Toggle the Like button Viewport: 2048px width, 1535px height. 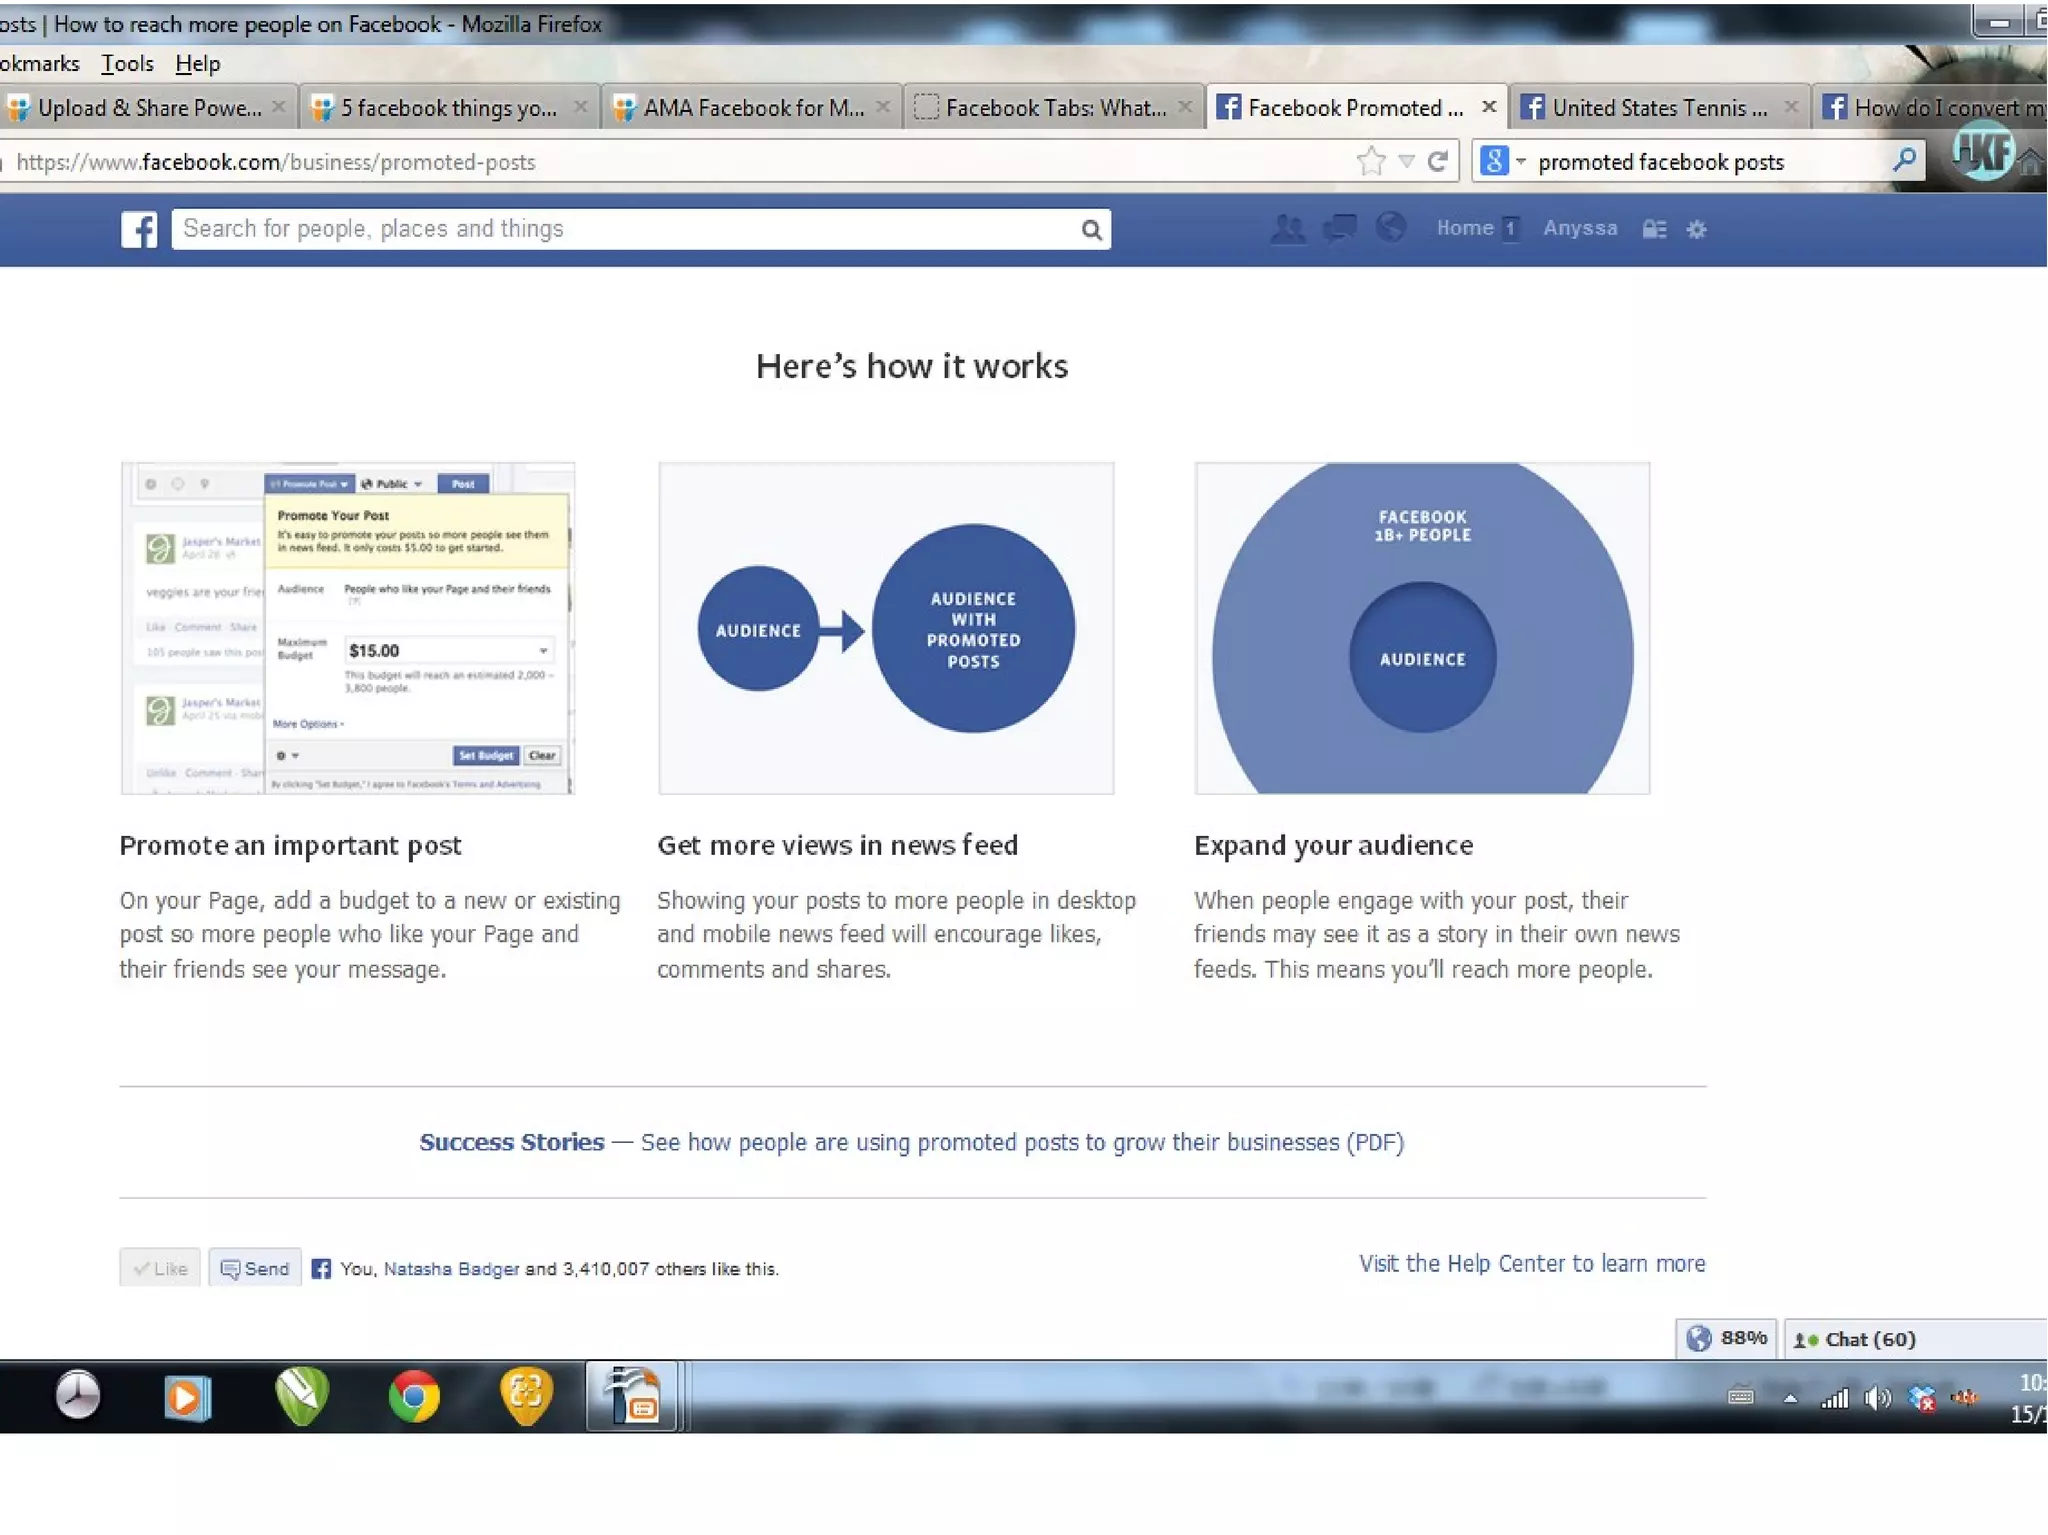[x=160, y=1268]
